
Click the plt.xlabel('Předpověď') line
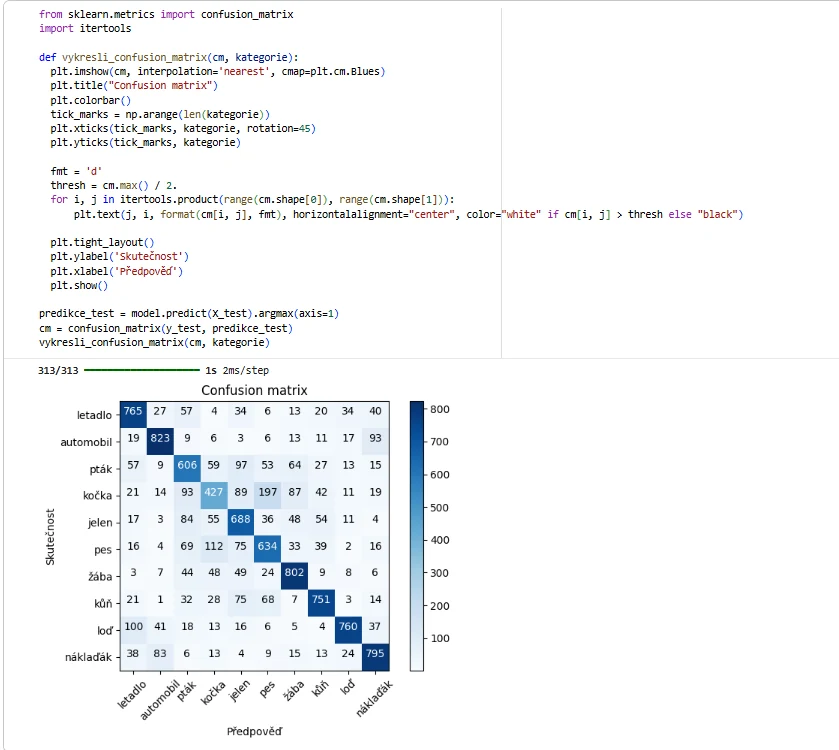click(117, 271)
